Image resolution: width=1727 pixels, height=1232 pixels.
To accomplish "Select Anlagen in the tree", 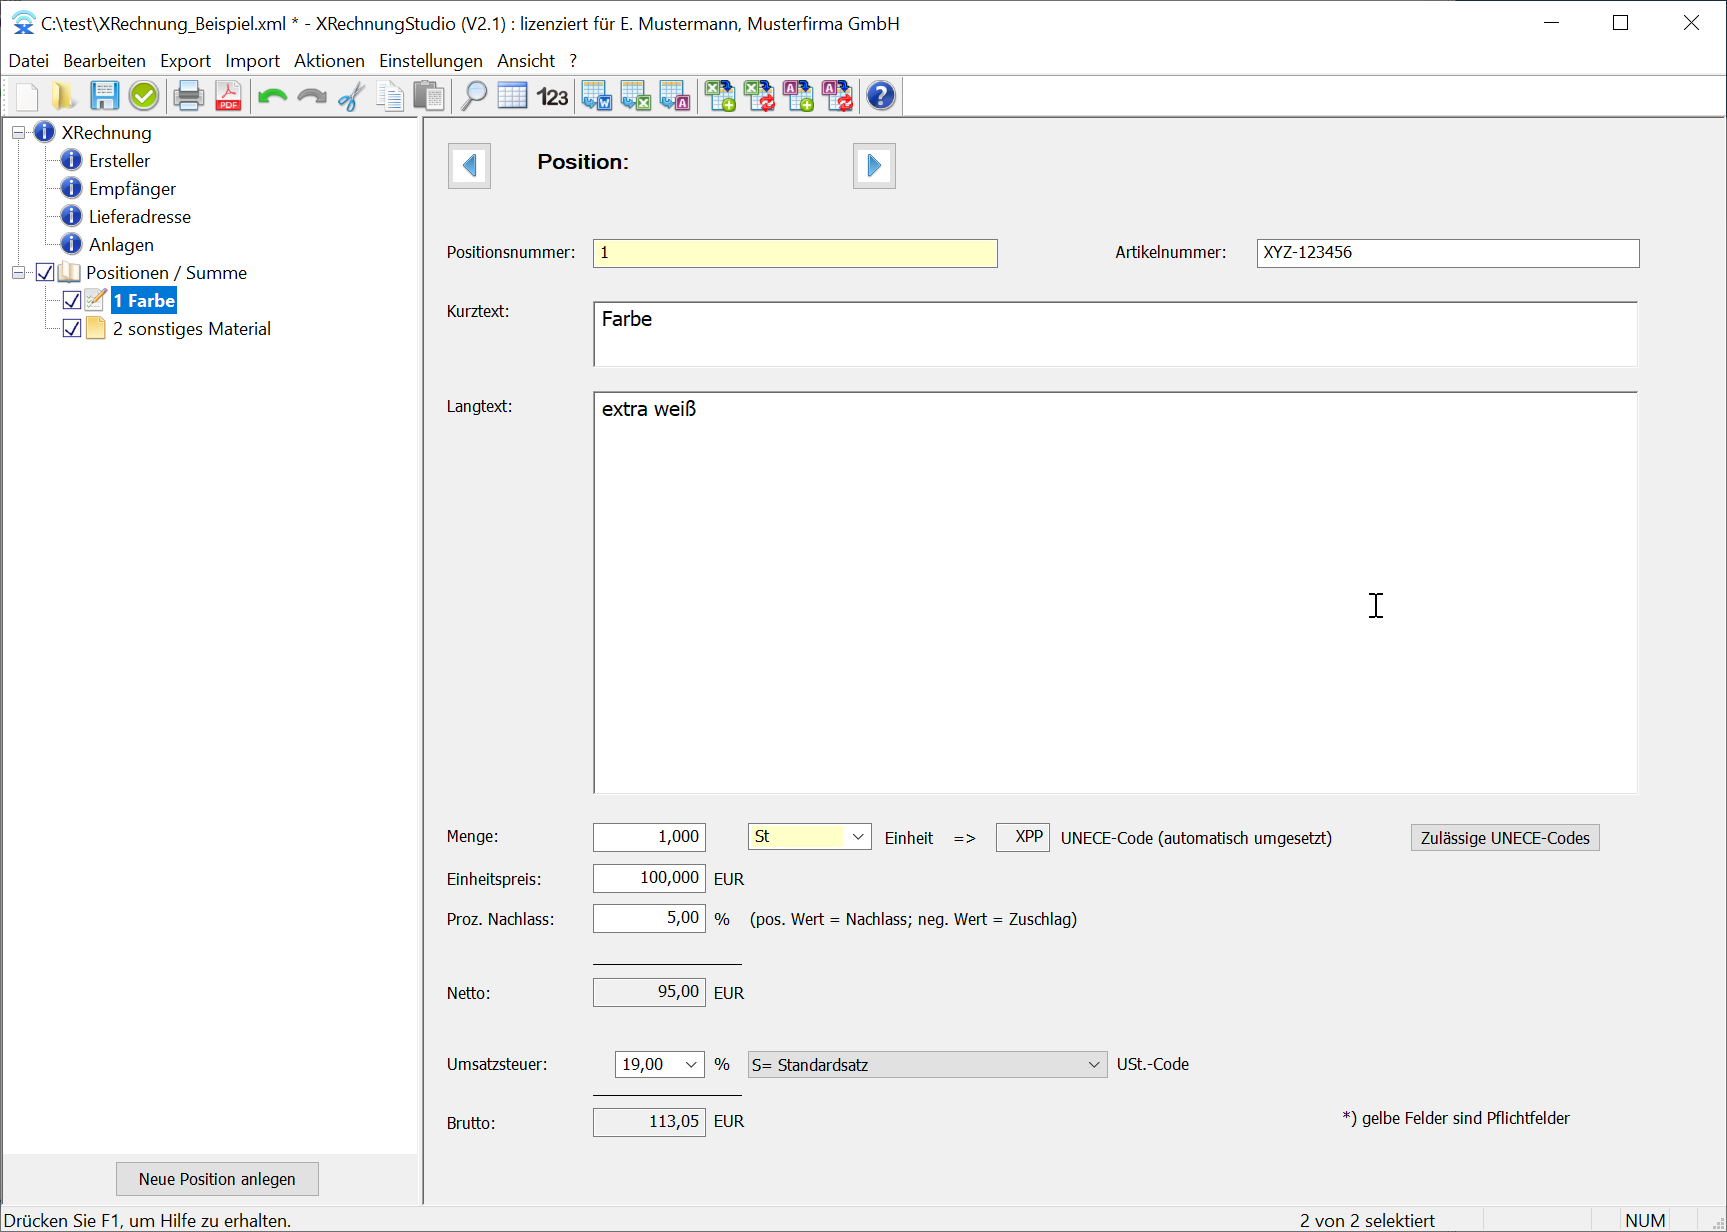I will [x=121, y=244].
